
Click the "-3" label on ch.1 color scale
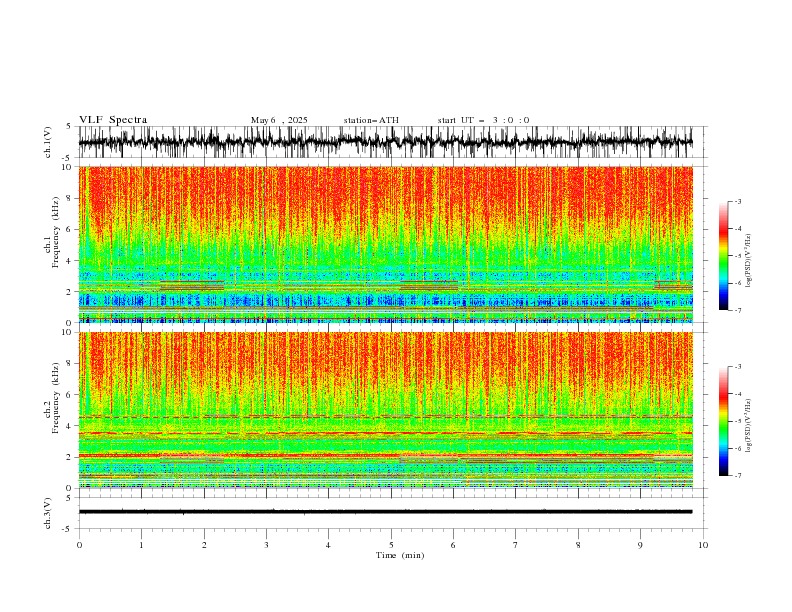tap(737, 201)
